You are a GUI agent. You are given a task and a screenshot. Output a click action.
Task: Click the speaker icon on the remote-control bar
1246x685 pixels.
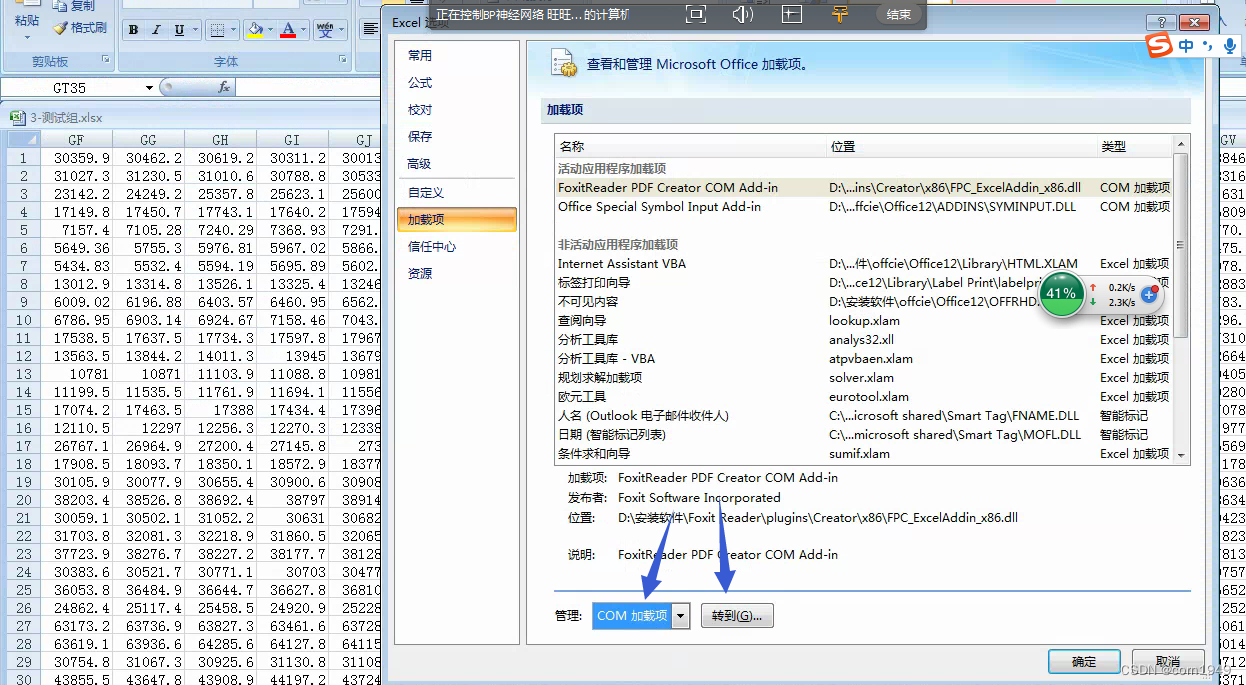(742, 14)
